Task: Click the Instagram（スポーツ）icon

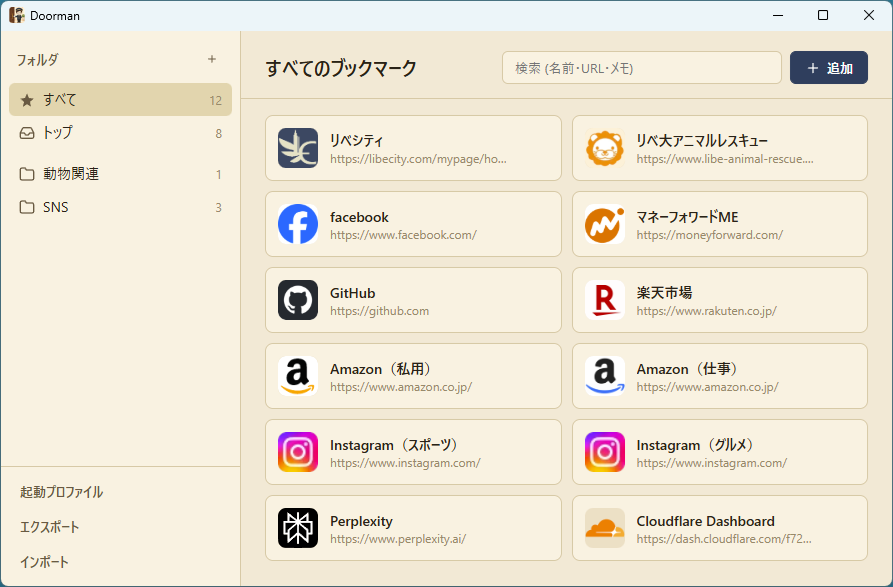Action: (x=298, y=452)
